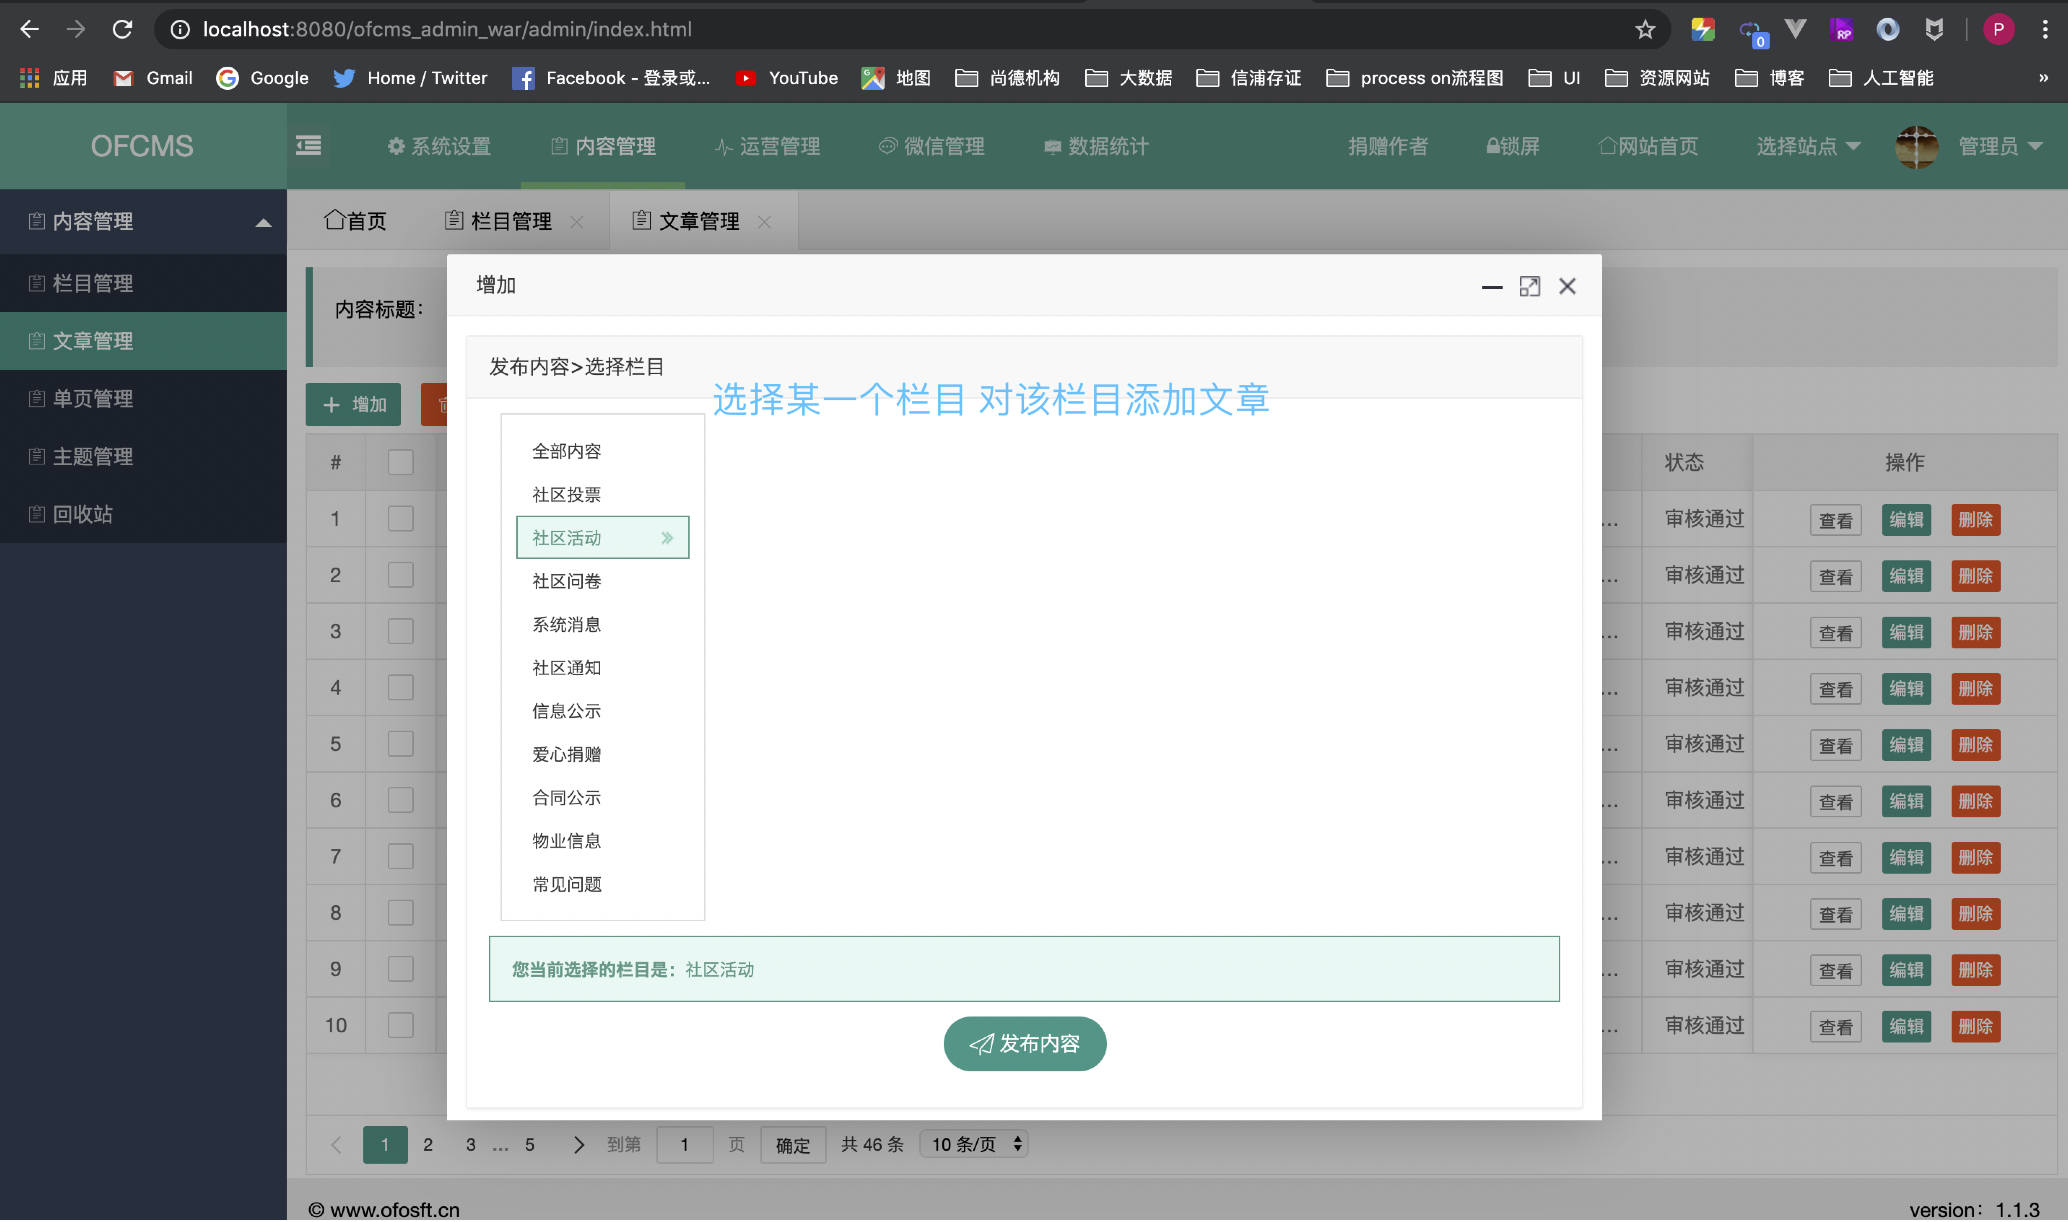Open 捐赠作者 donation page
Screen dimensions: 2068x1222
[1388, 146]
